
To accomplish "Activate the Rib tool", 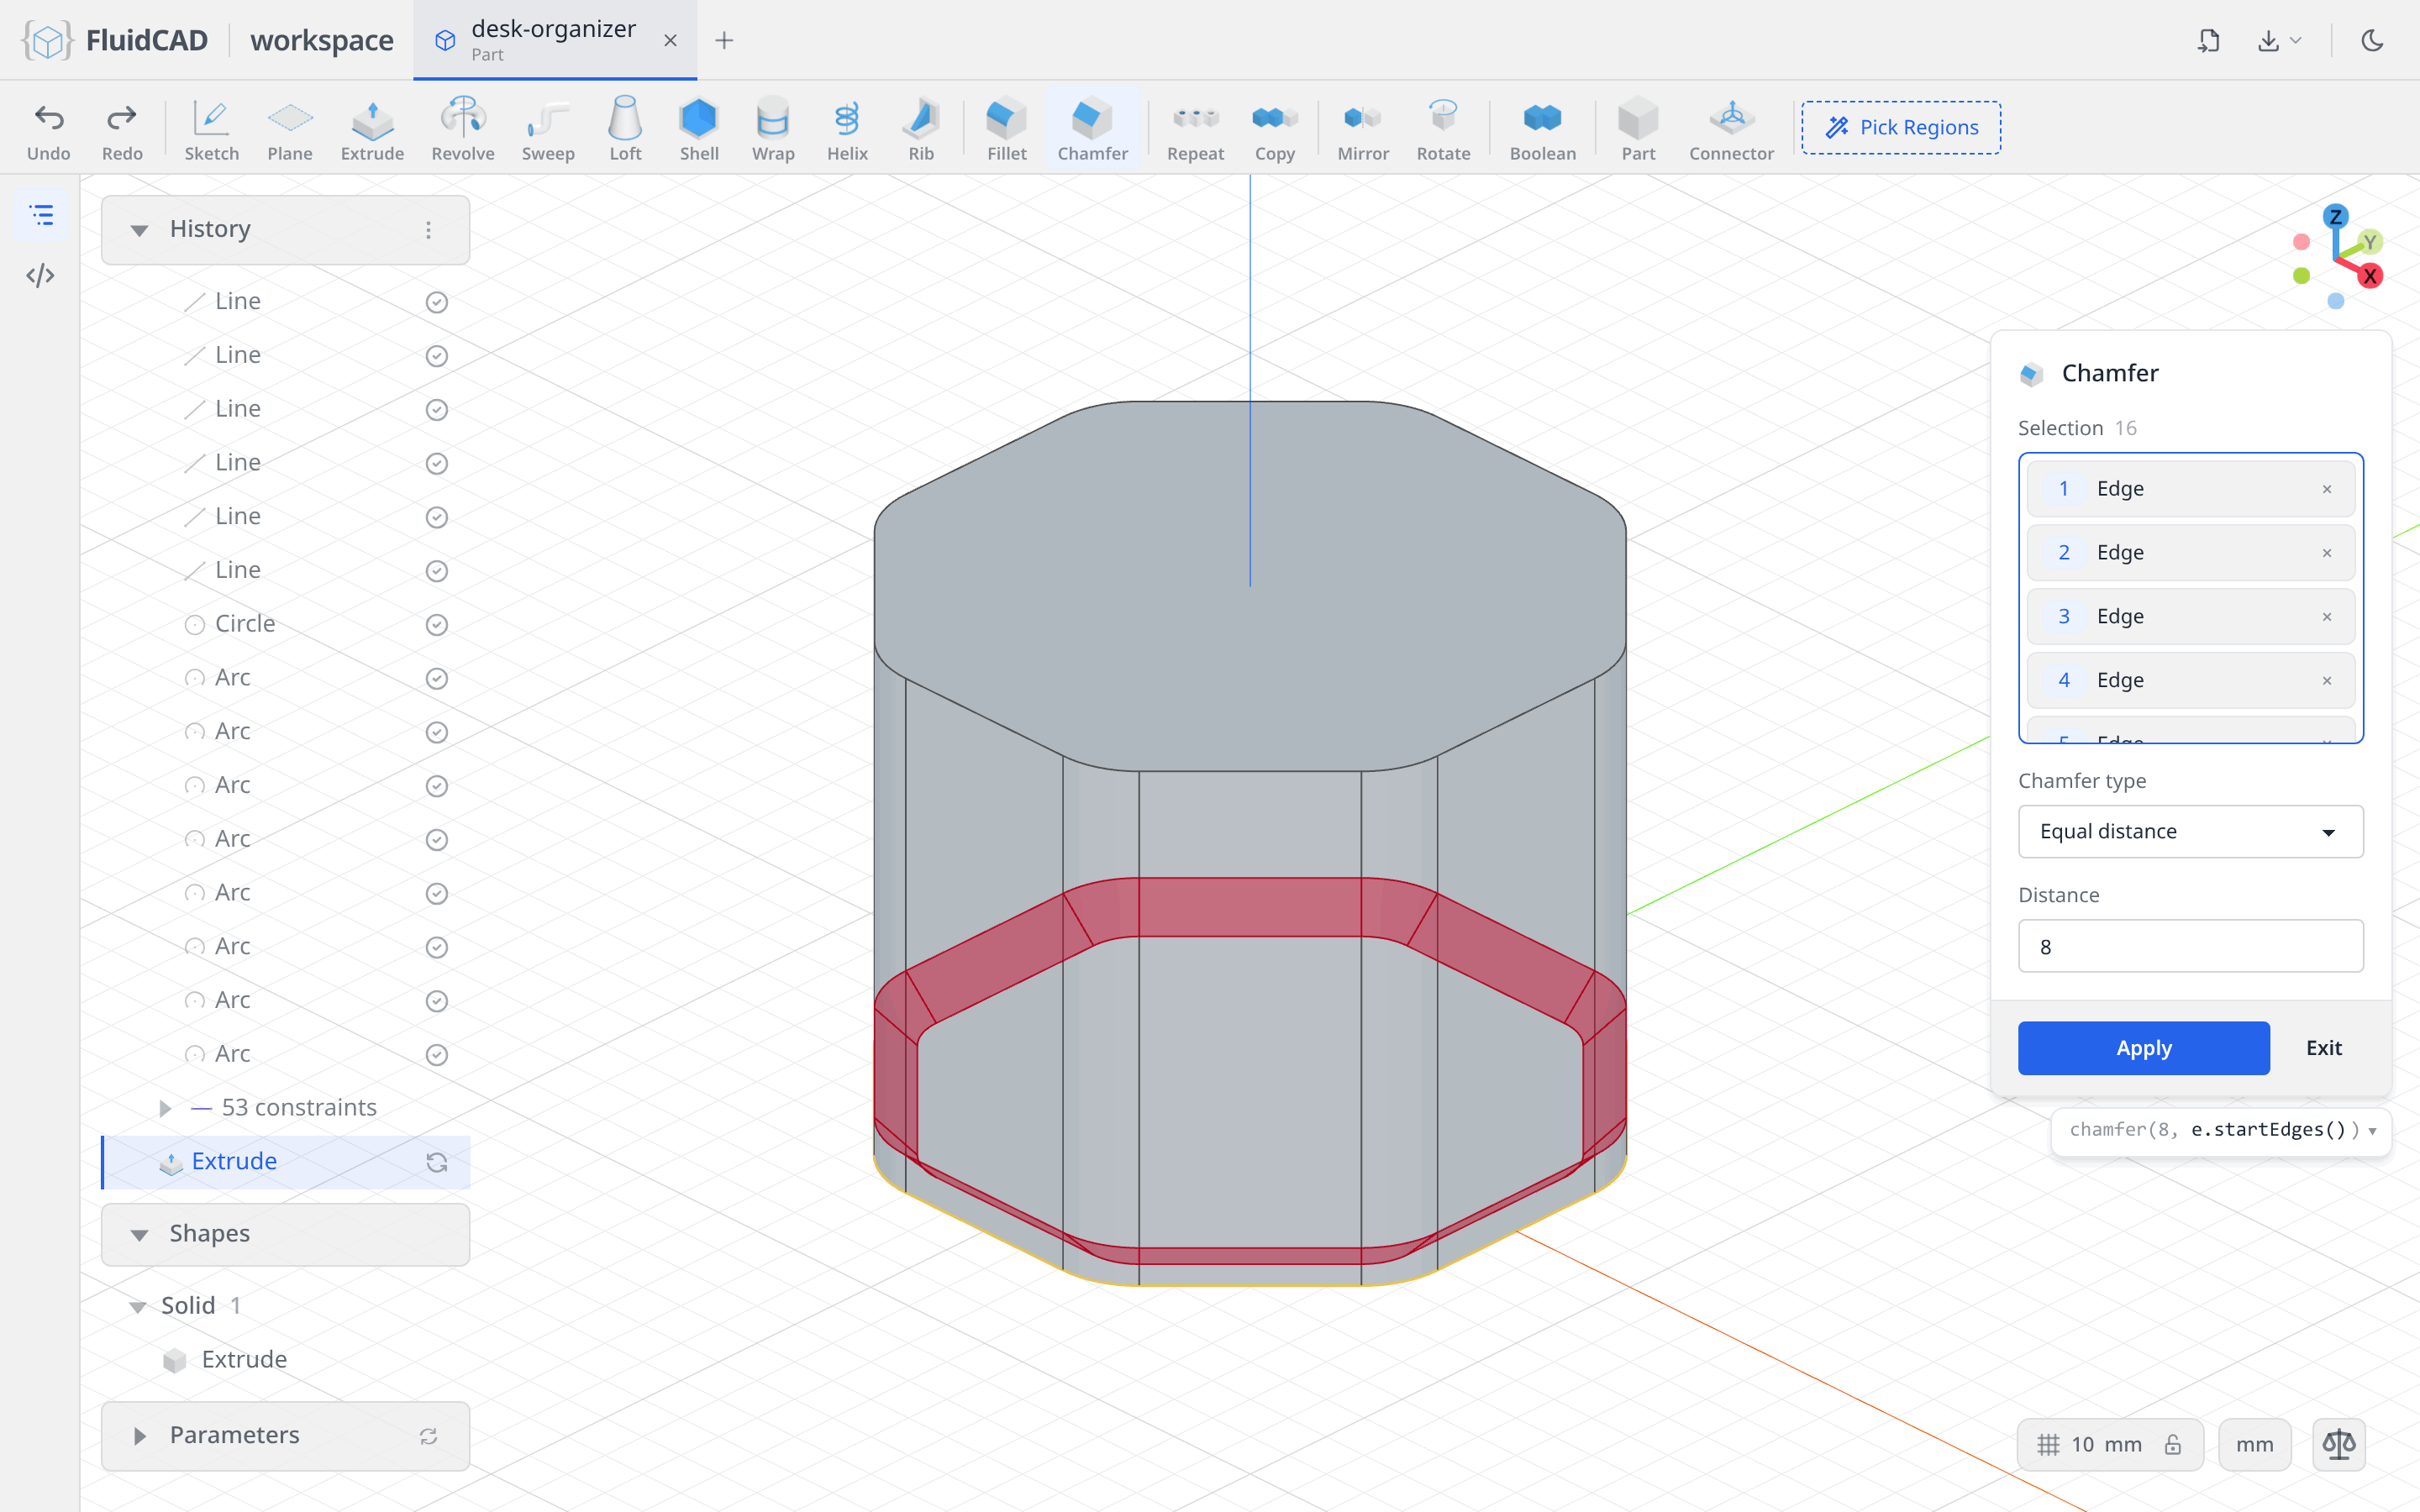I will 921,129.
